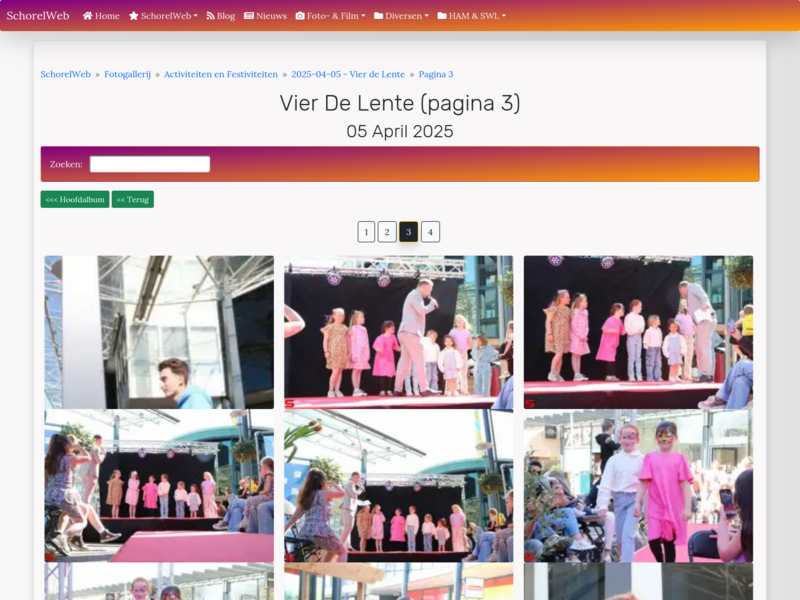800x600 pixels.
Task: Open the Foto- & Film menu label
Action: [x=333, y=16]
